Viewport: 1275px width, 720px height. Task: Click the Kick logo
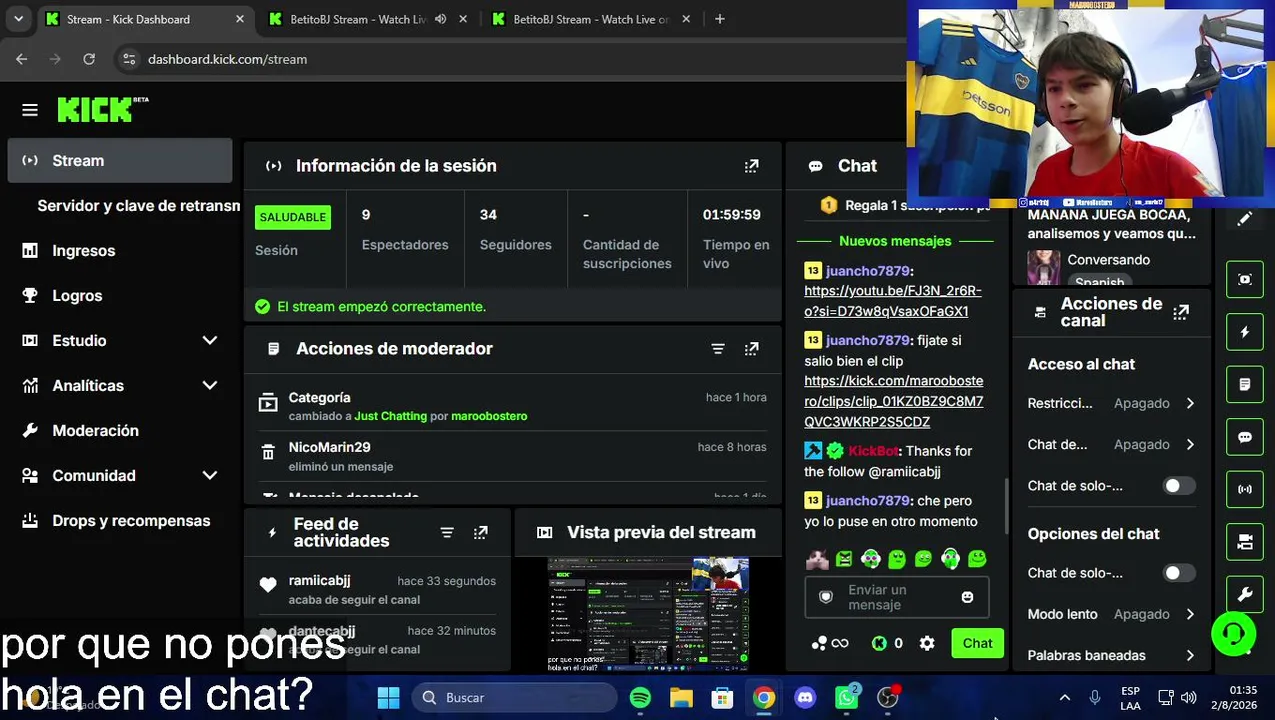[102, 110]
